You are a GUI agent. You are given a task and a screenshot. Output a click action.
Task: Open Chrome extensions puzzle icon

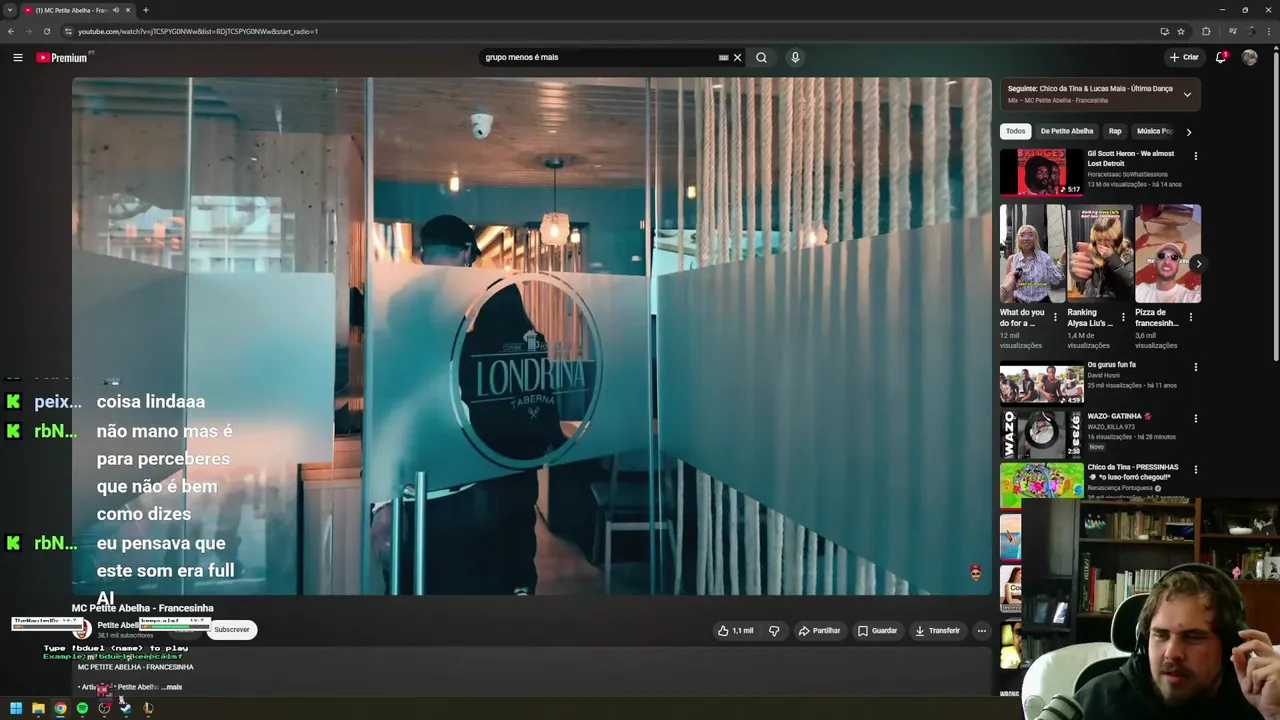point(1206,31)
